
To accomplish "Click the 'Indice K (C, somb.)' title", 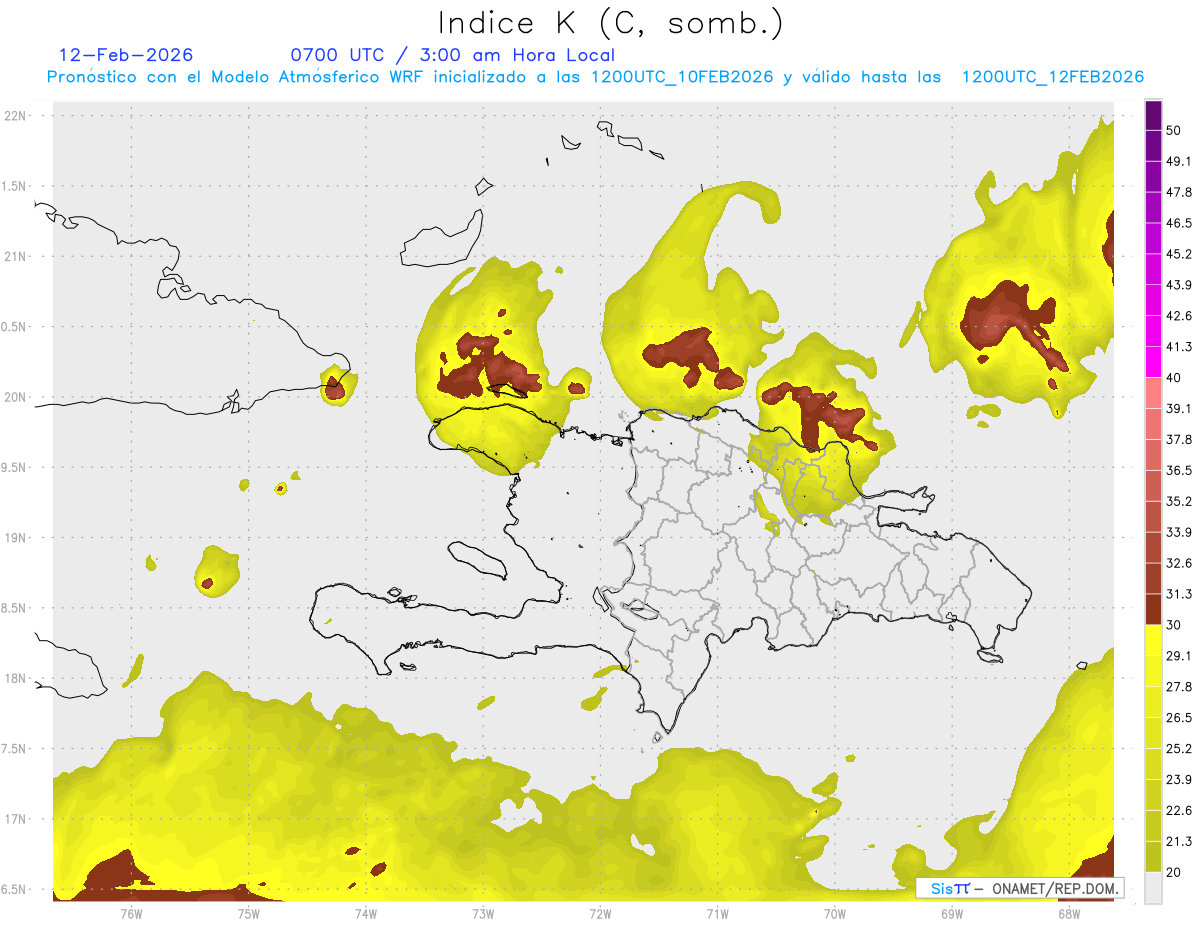I will click(x=611, y=22).
